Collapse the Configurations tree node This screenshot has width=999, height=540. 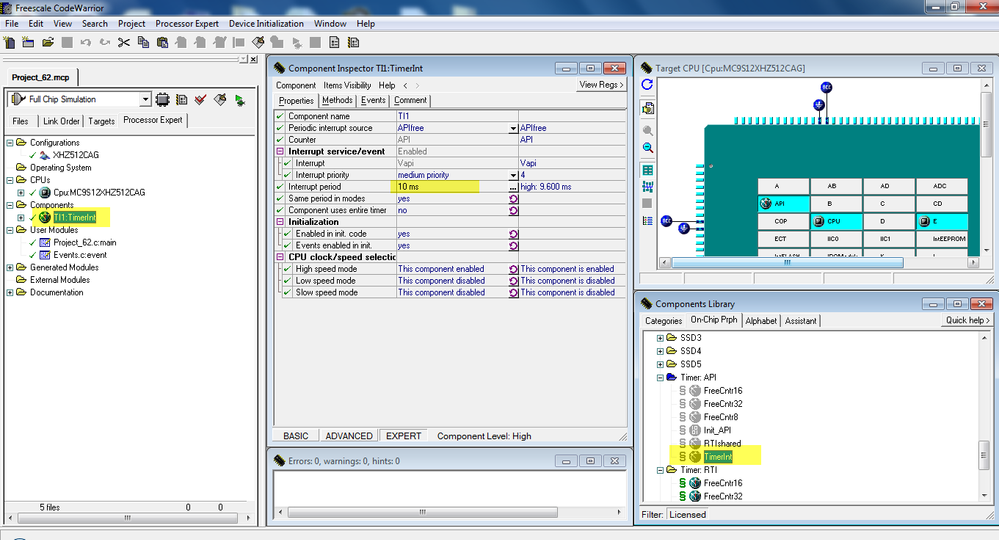(x=10, y=143)
